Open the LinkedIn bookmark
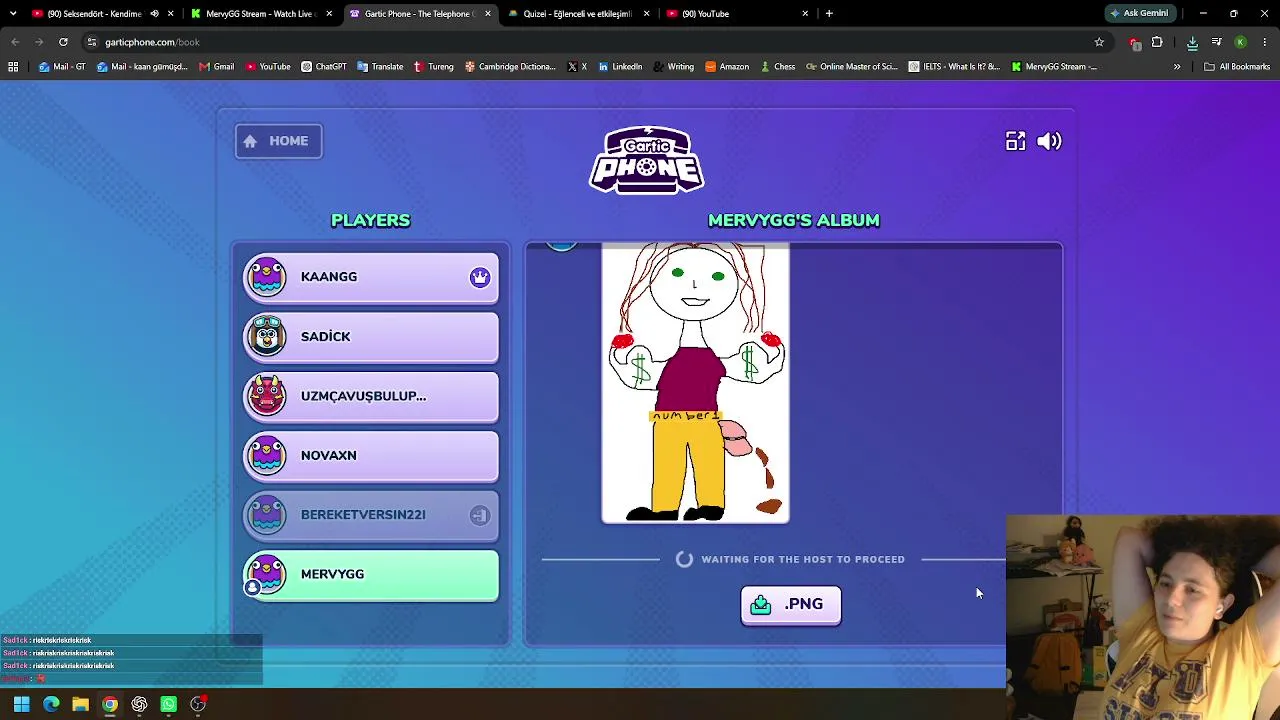Screen dimensions: 1280x720 620,67
